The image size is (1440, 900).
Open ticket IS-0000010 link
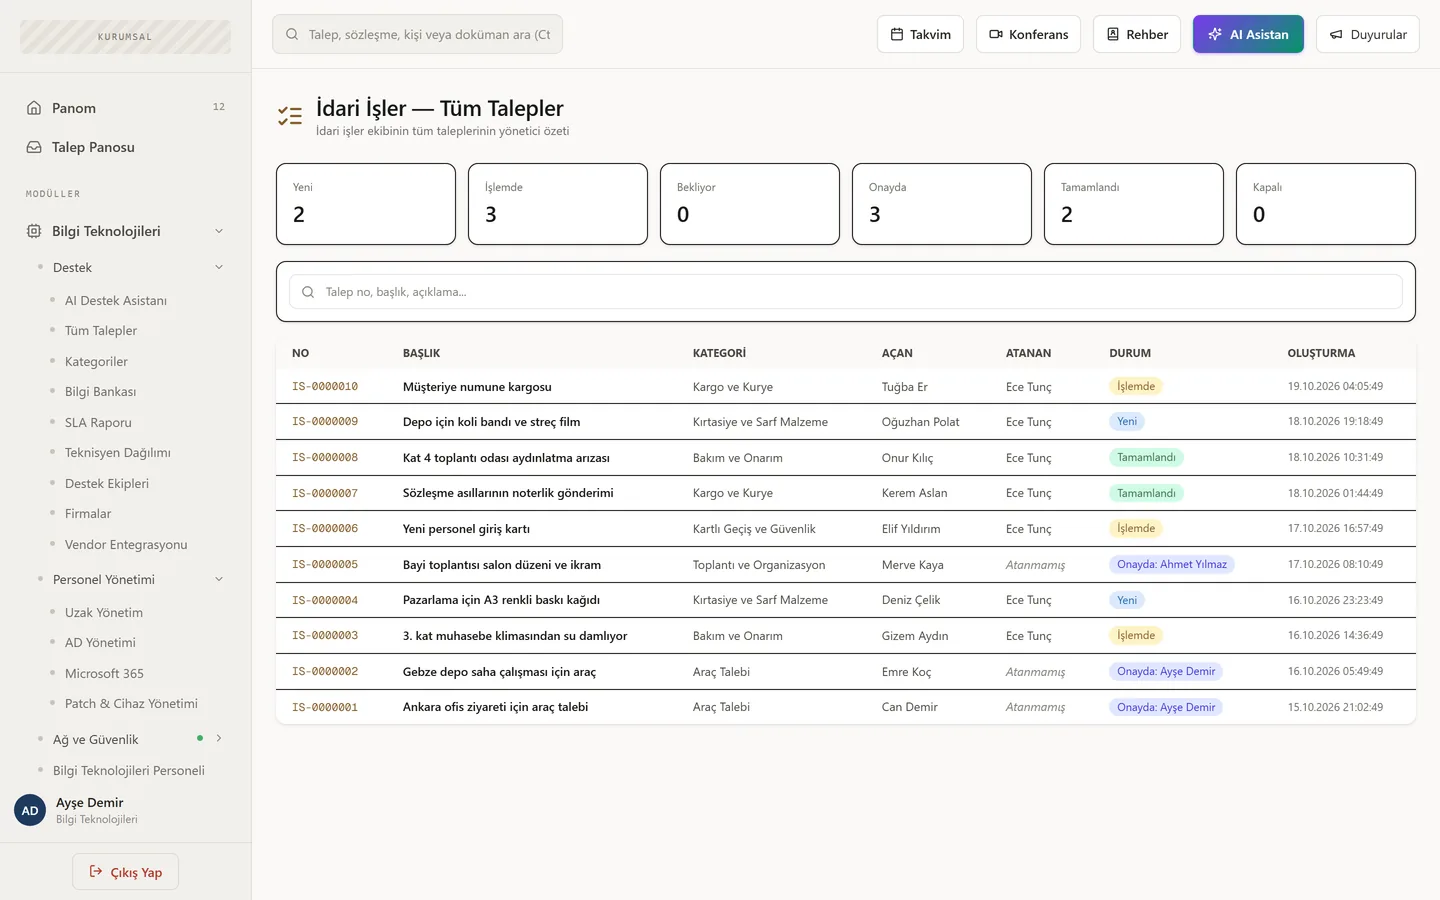coord(325,387)
